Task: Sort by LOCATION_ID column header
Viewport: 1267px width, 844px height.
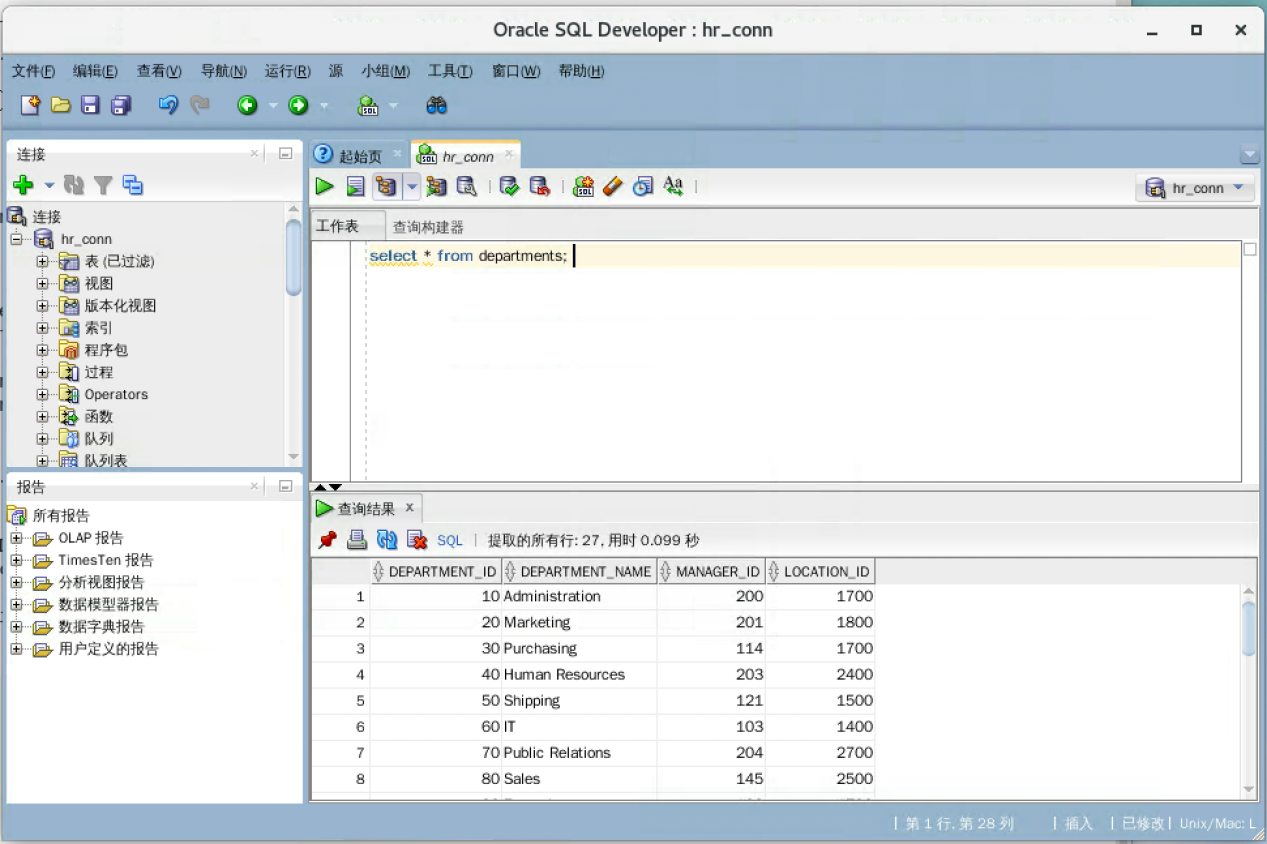Action: point(820,572)
